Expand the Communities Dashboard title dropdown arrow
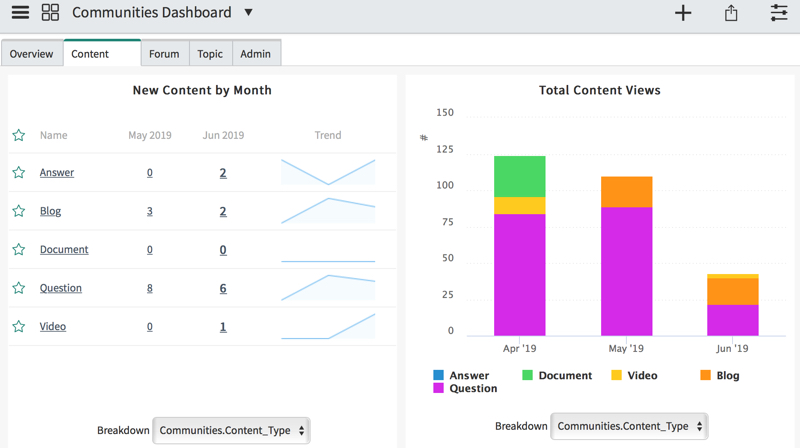 point(248,12)
